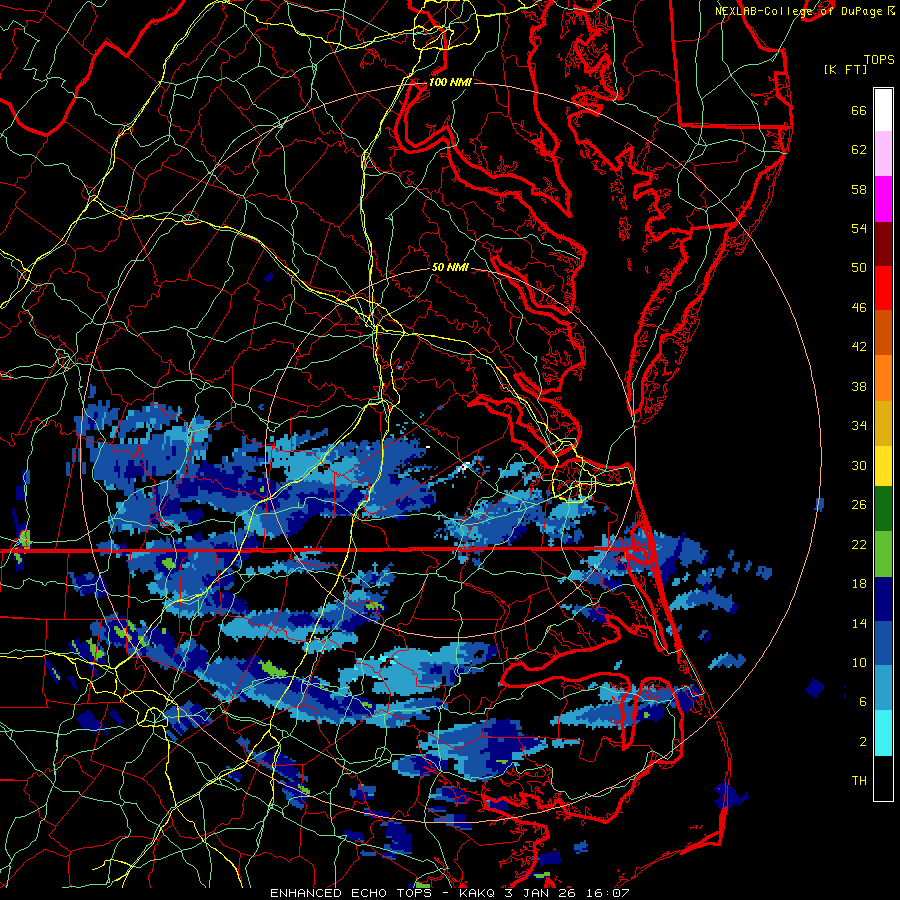
Task: Click the legend value 2
Action: coord(863,742)
